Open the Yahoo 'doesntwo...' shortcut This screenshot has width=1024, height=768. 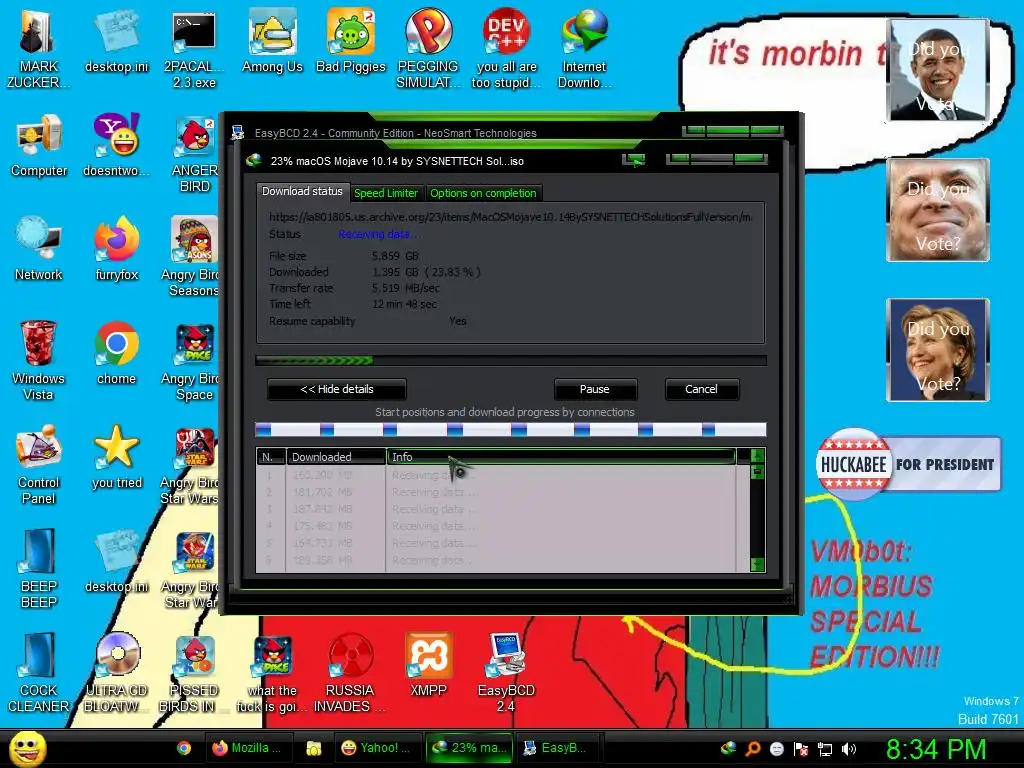pyautogui.click(x=116, y=146)
